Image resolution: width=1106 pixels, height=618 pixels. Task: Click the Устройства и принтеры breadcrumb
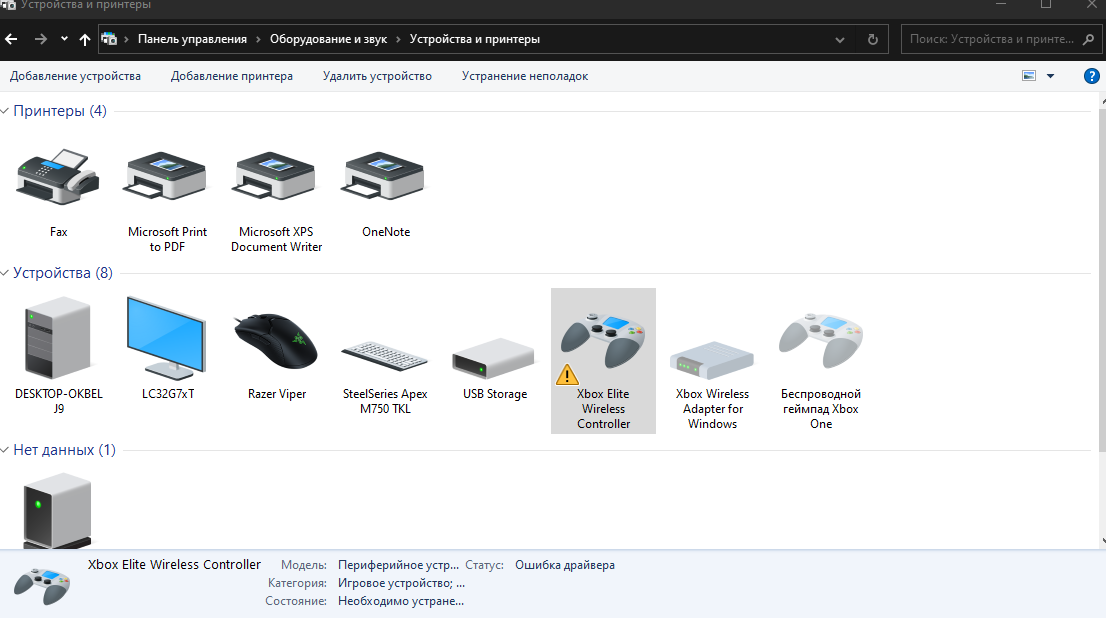tap(475, 40)
